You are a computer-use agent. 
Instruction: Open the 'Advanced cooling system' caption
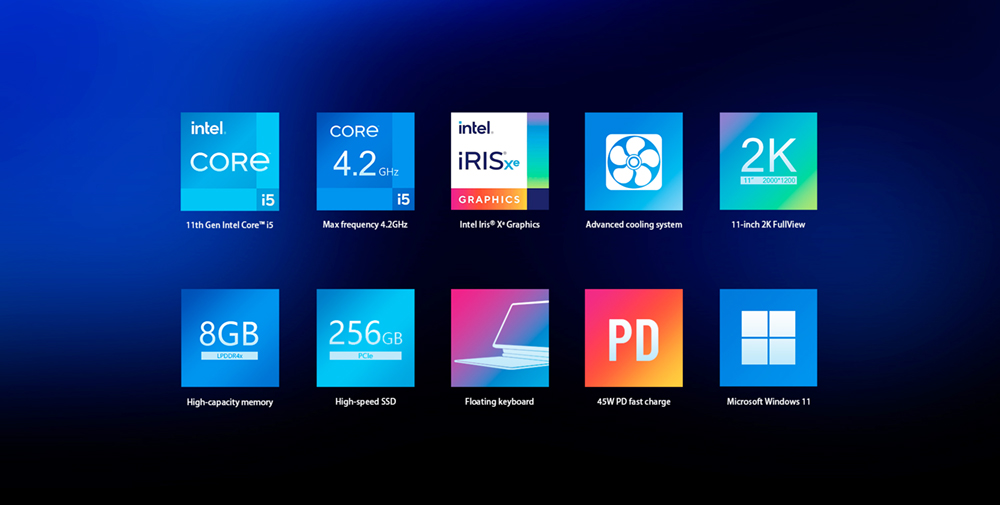634,225
